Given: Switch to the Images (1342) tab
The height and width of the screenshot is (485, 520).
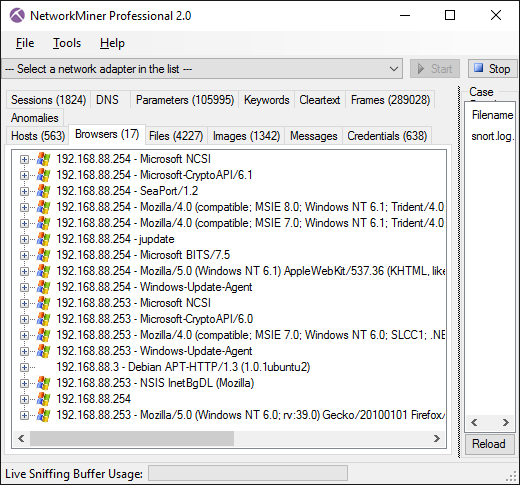Looking at the screenshot, I should 246,136.
